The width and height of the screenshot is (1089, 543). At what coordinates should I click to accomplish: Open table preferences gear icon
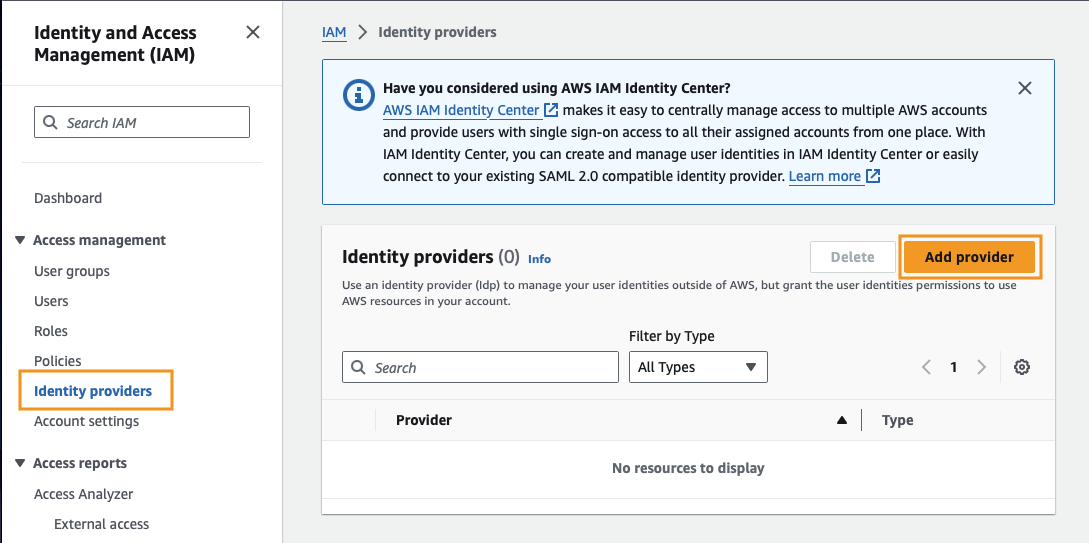point(1021,367)
